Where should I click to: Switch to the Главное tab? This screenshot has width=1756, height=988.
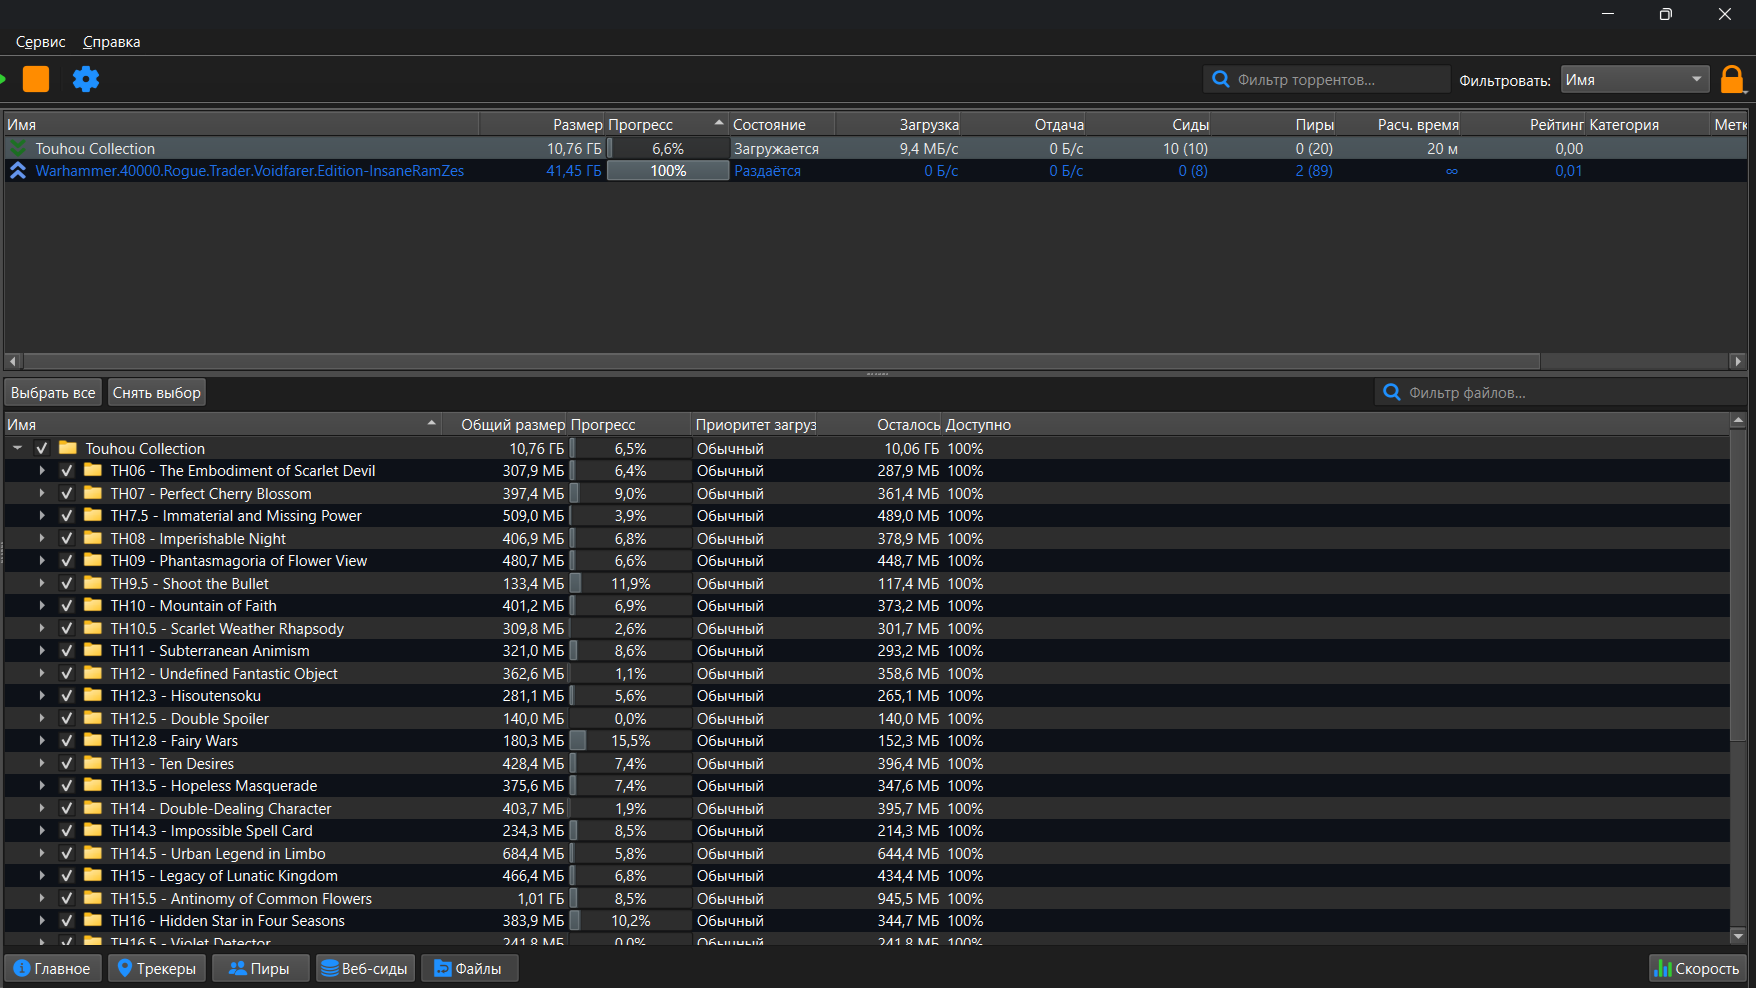coord(53,968)
